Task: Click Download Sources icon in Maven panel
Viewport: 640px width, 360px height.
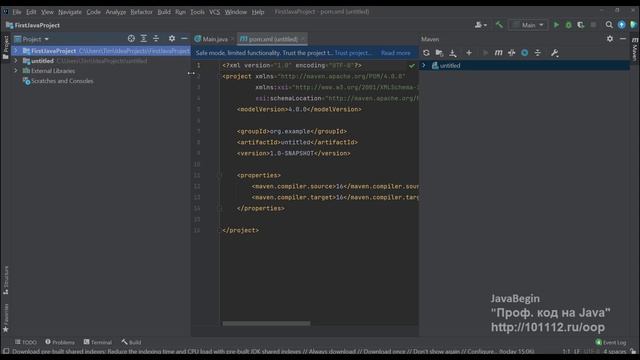Action: 453,53
